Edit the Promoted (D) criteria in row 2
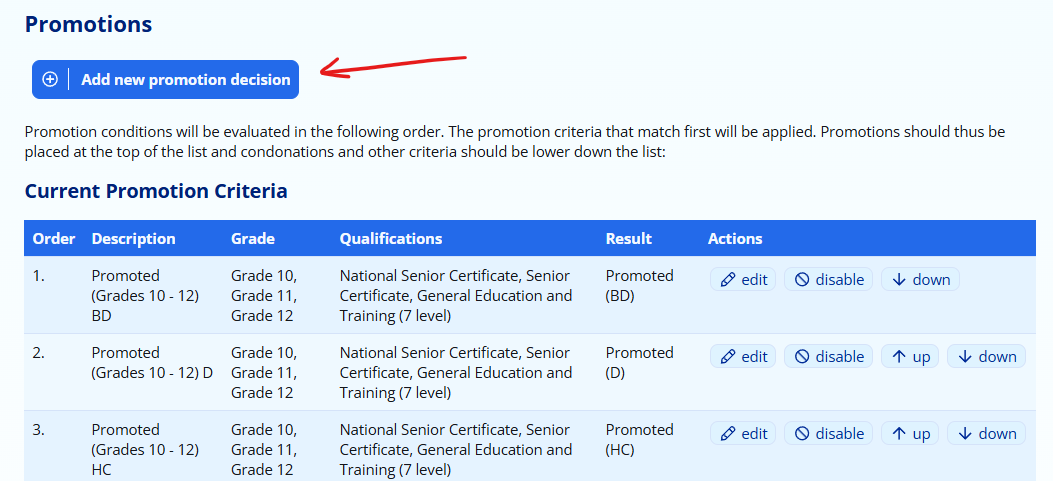Image resolution: width=1053 pixels, height=481 pixels. point(743,357)
